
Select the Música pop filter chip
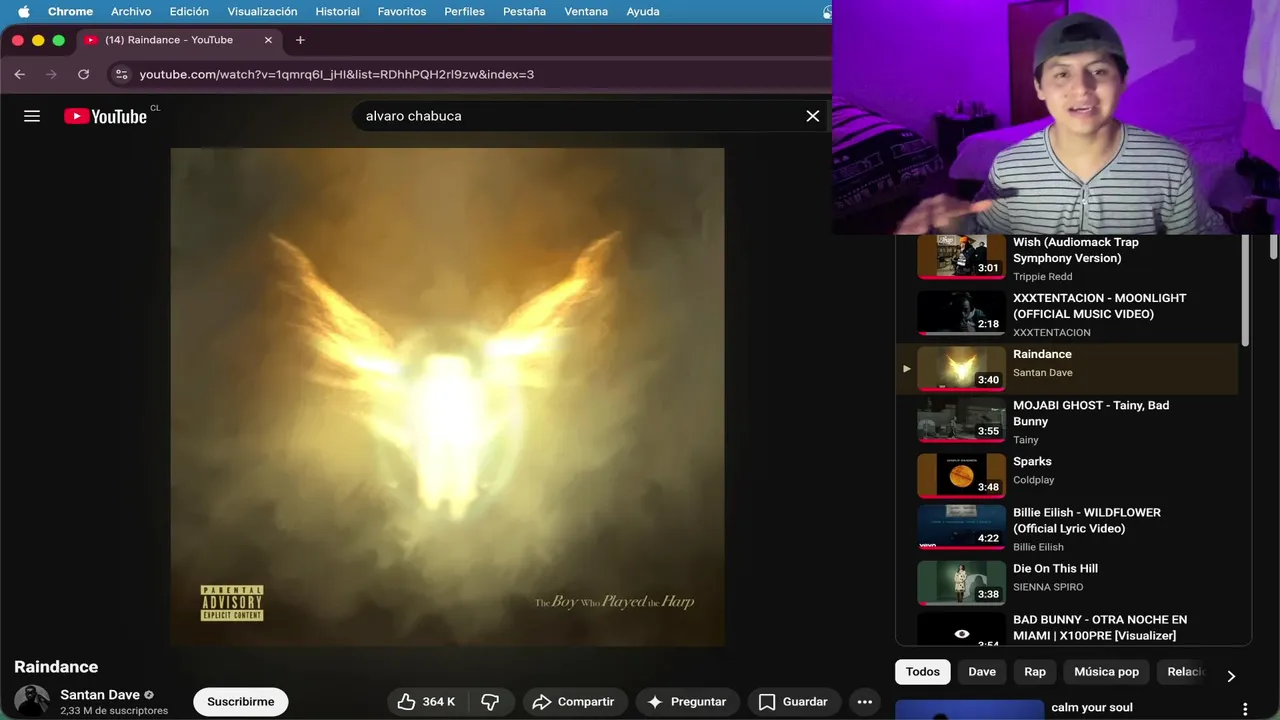click(1106, 672)
